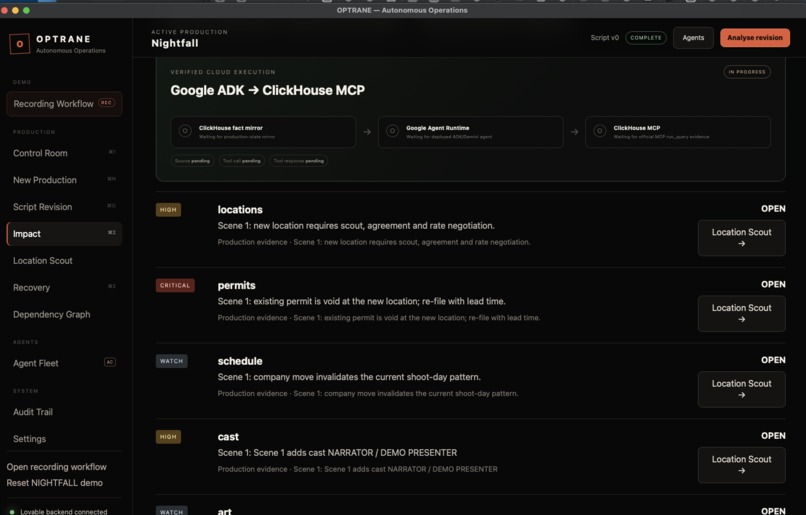This screenshot has height=515, width=806.
Task: Navigate to Recovery in sidebar
Action: (64, 287)
